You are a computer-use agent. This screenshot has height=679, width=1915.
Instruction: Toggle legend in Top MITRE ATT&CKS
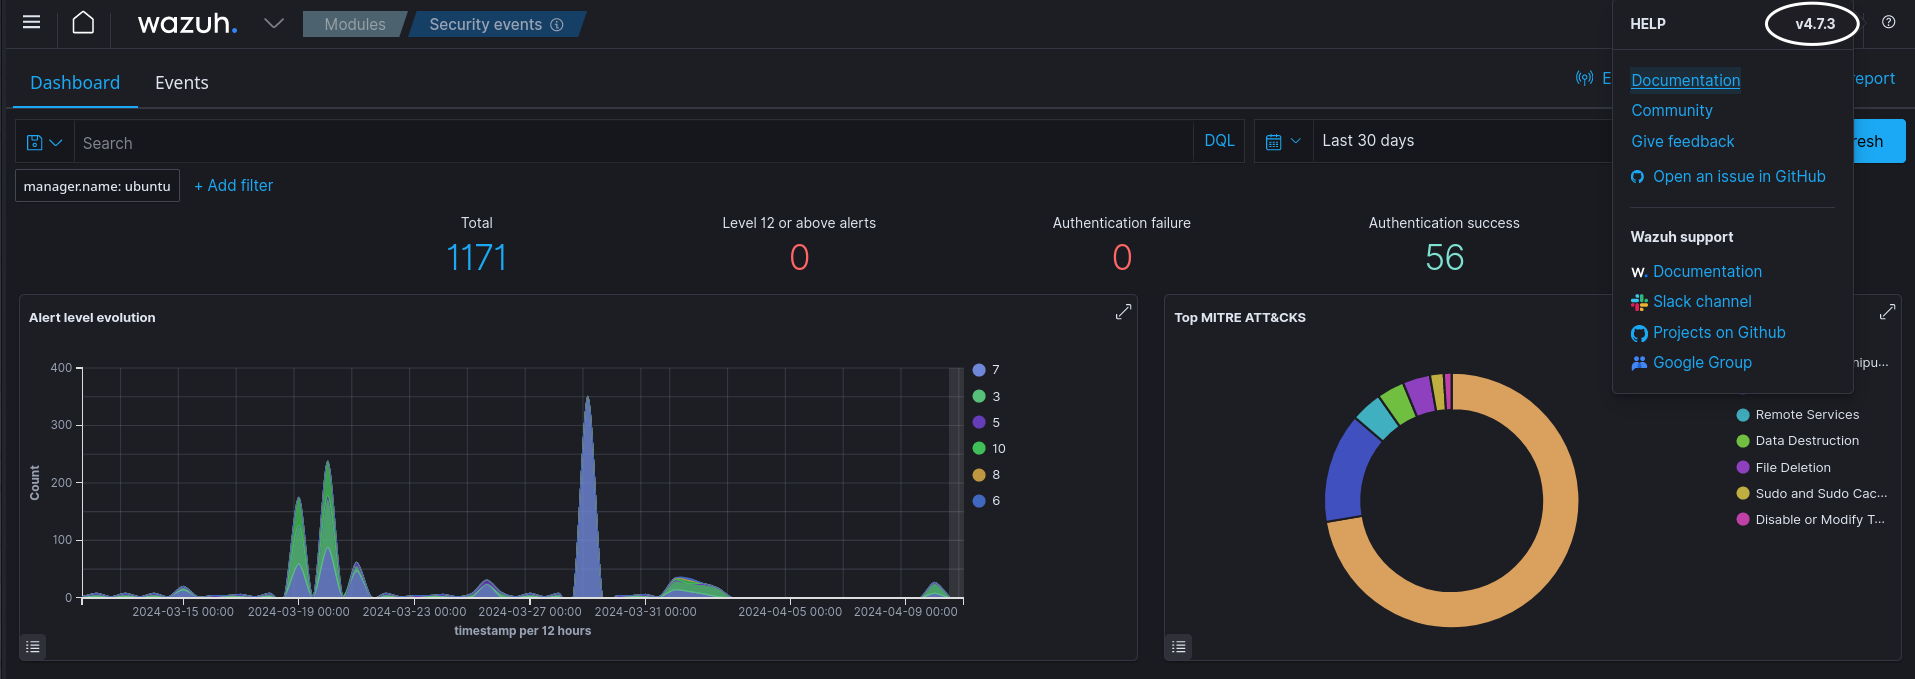1179,647
